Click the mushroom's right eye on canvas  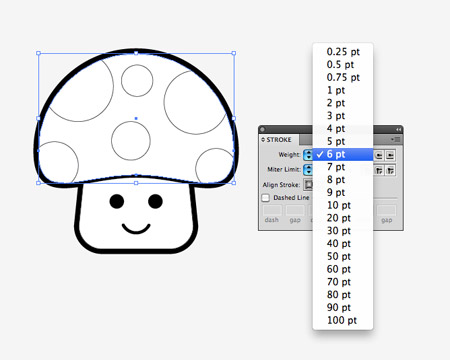[155, 201]
